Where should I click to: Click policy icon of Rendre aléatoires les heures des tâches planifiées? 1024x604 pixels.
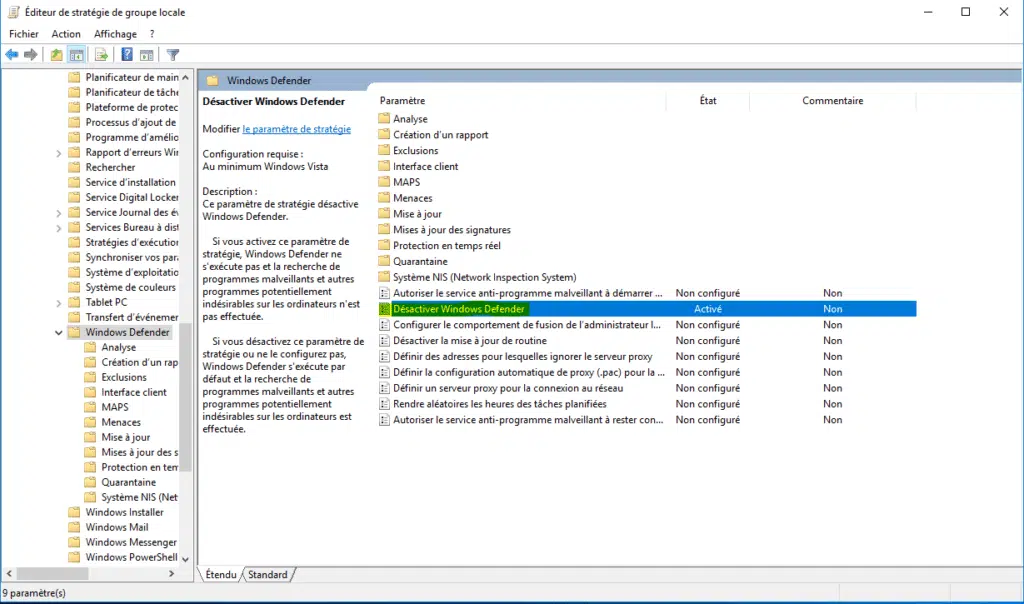(384, 404)
